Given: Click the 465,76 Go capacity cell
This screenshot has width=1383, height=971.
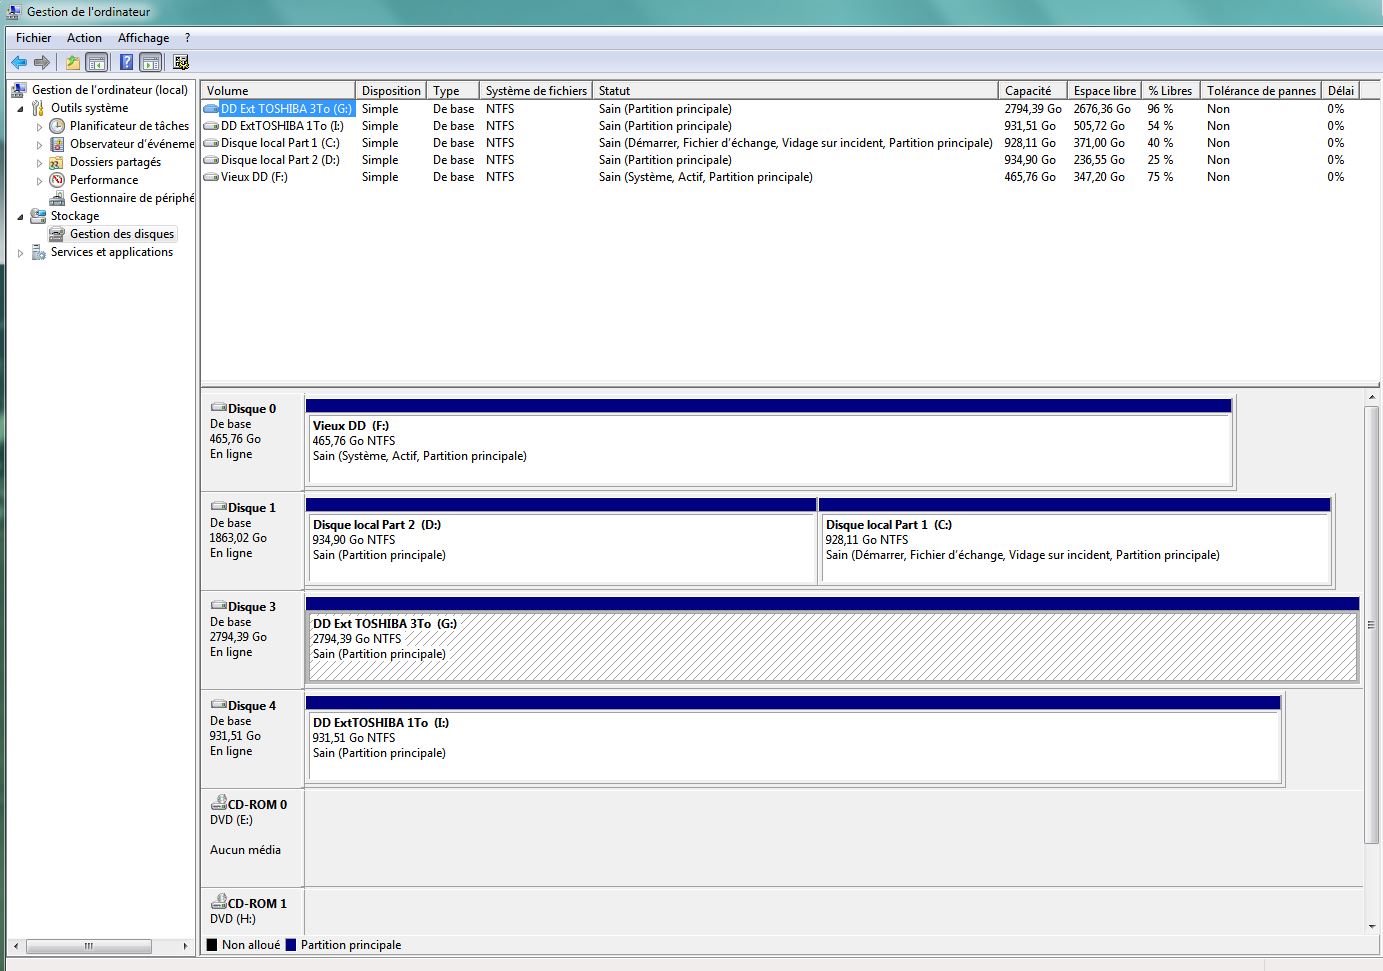Looking at the screenshot, I should [1030, 177].
